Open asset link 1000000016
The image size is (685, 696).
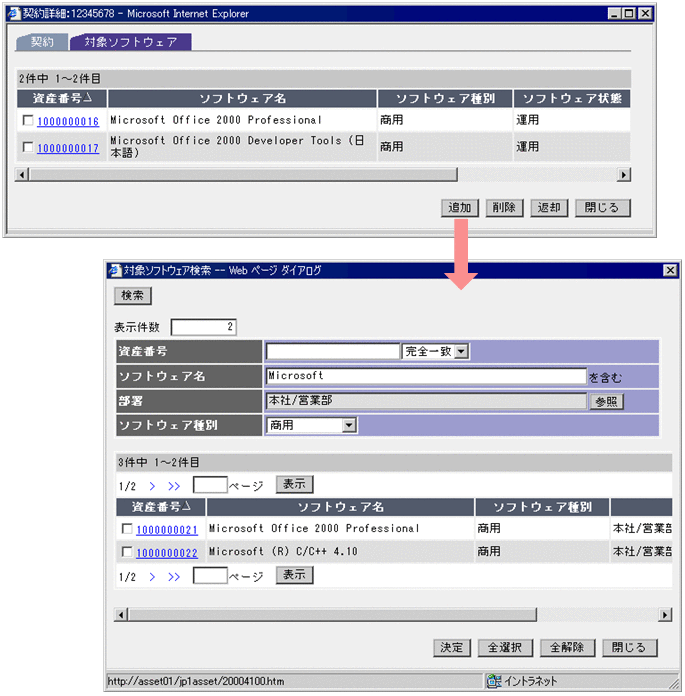tap(68, 121)
